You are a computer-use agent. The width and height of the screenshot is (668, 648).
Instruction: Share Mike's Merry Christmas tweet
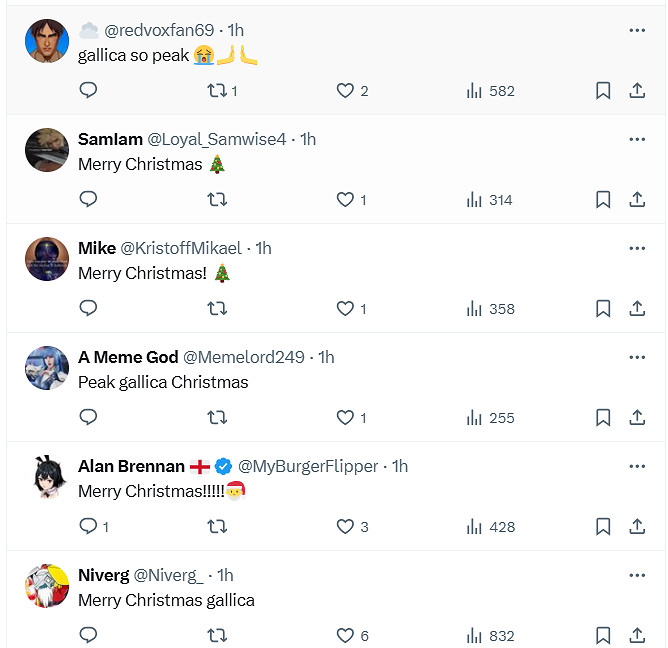click(637, 309)
